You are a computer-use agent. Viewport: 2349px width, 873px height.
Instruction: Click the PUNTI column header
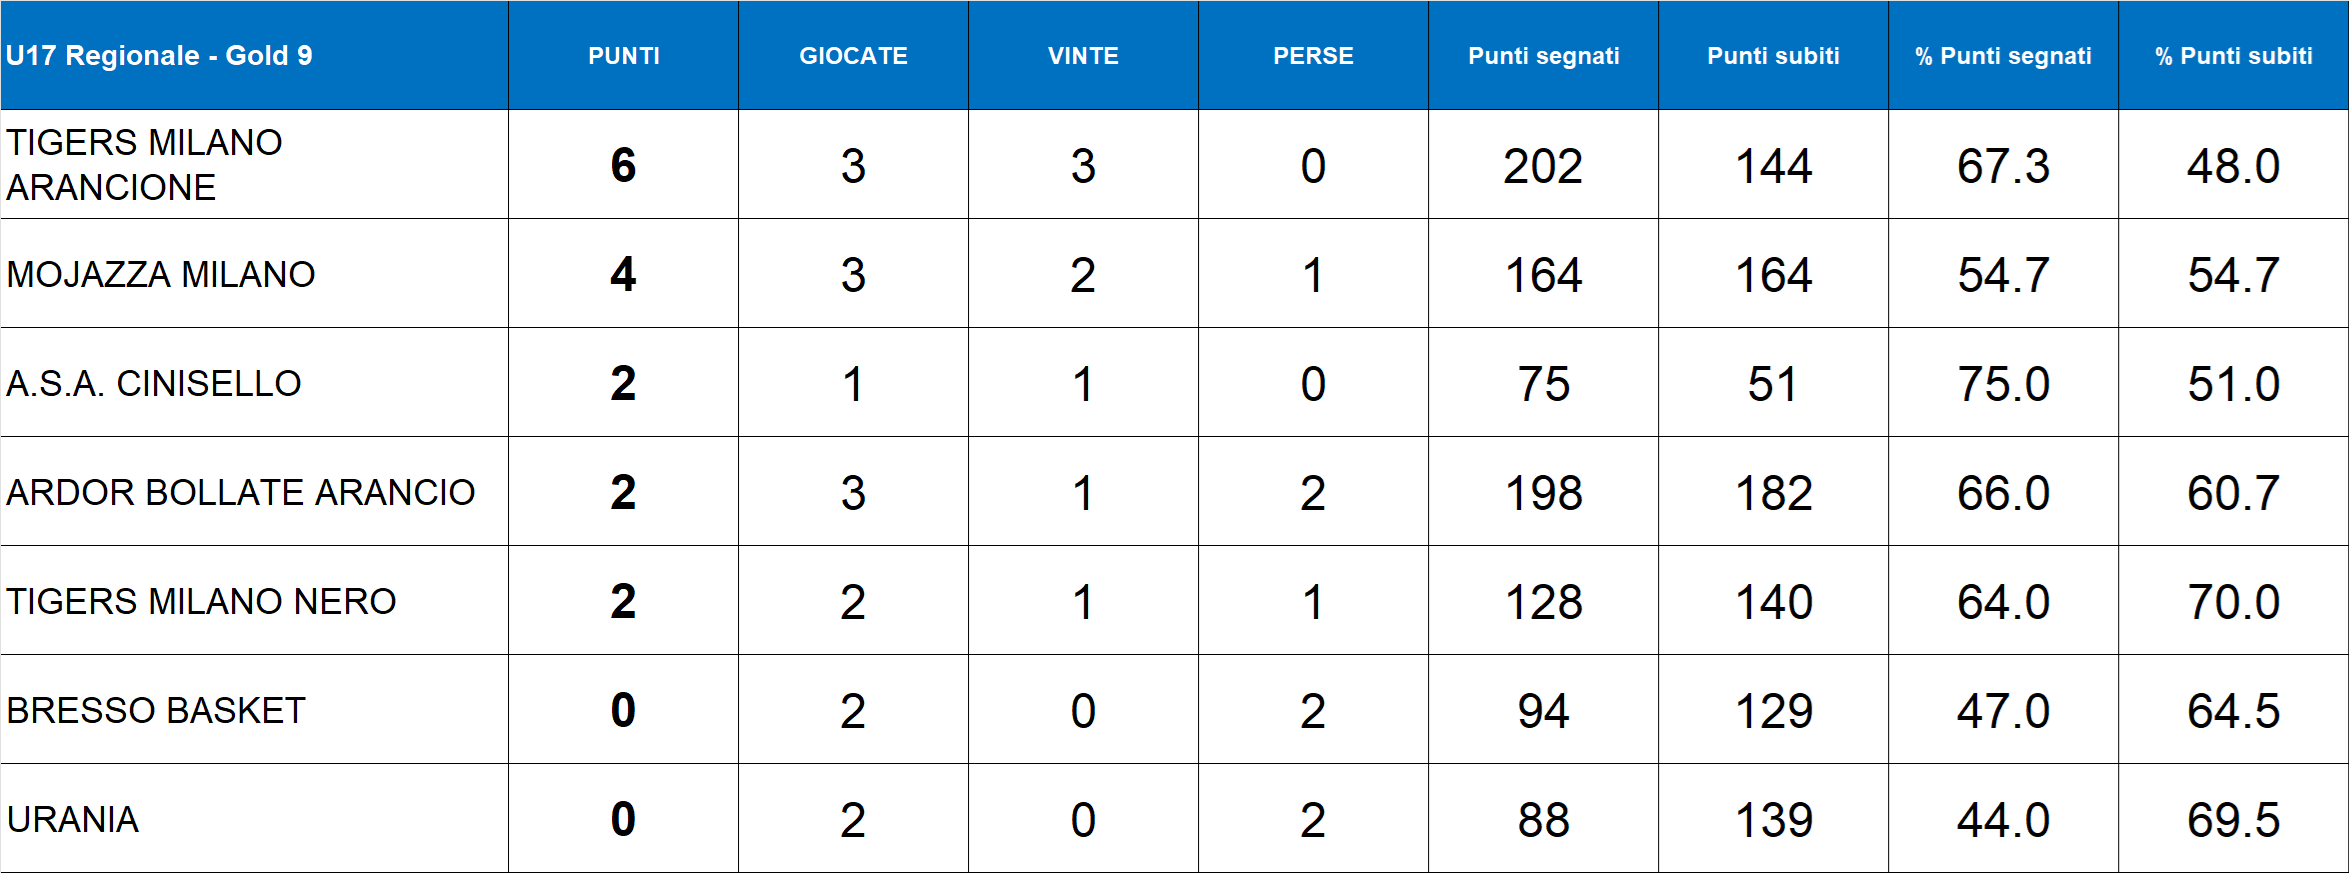coord(623,56)
